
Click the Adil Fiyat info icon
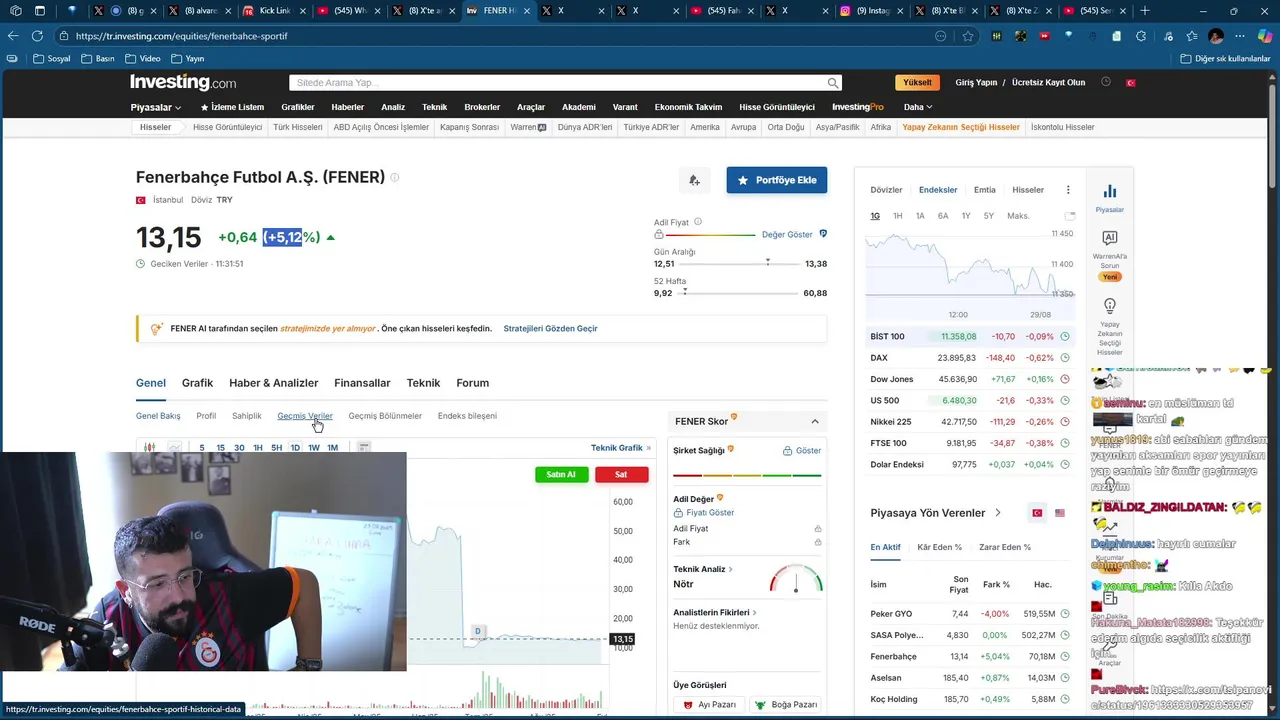[x=698, y=222]
